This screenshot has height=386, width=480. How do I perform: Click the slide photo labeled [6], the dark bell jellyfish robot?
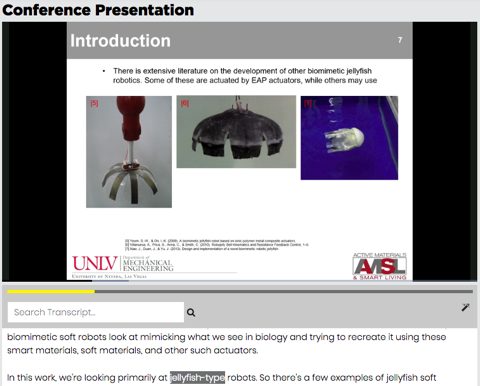click(236, 132)
